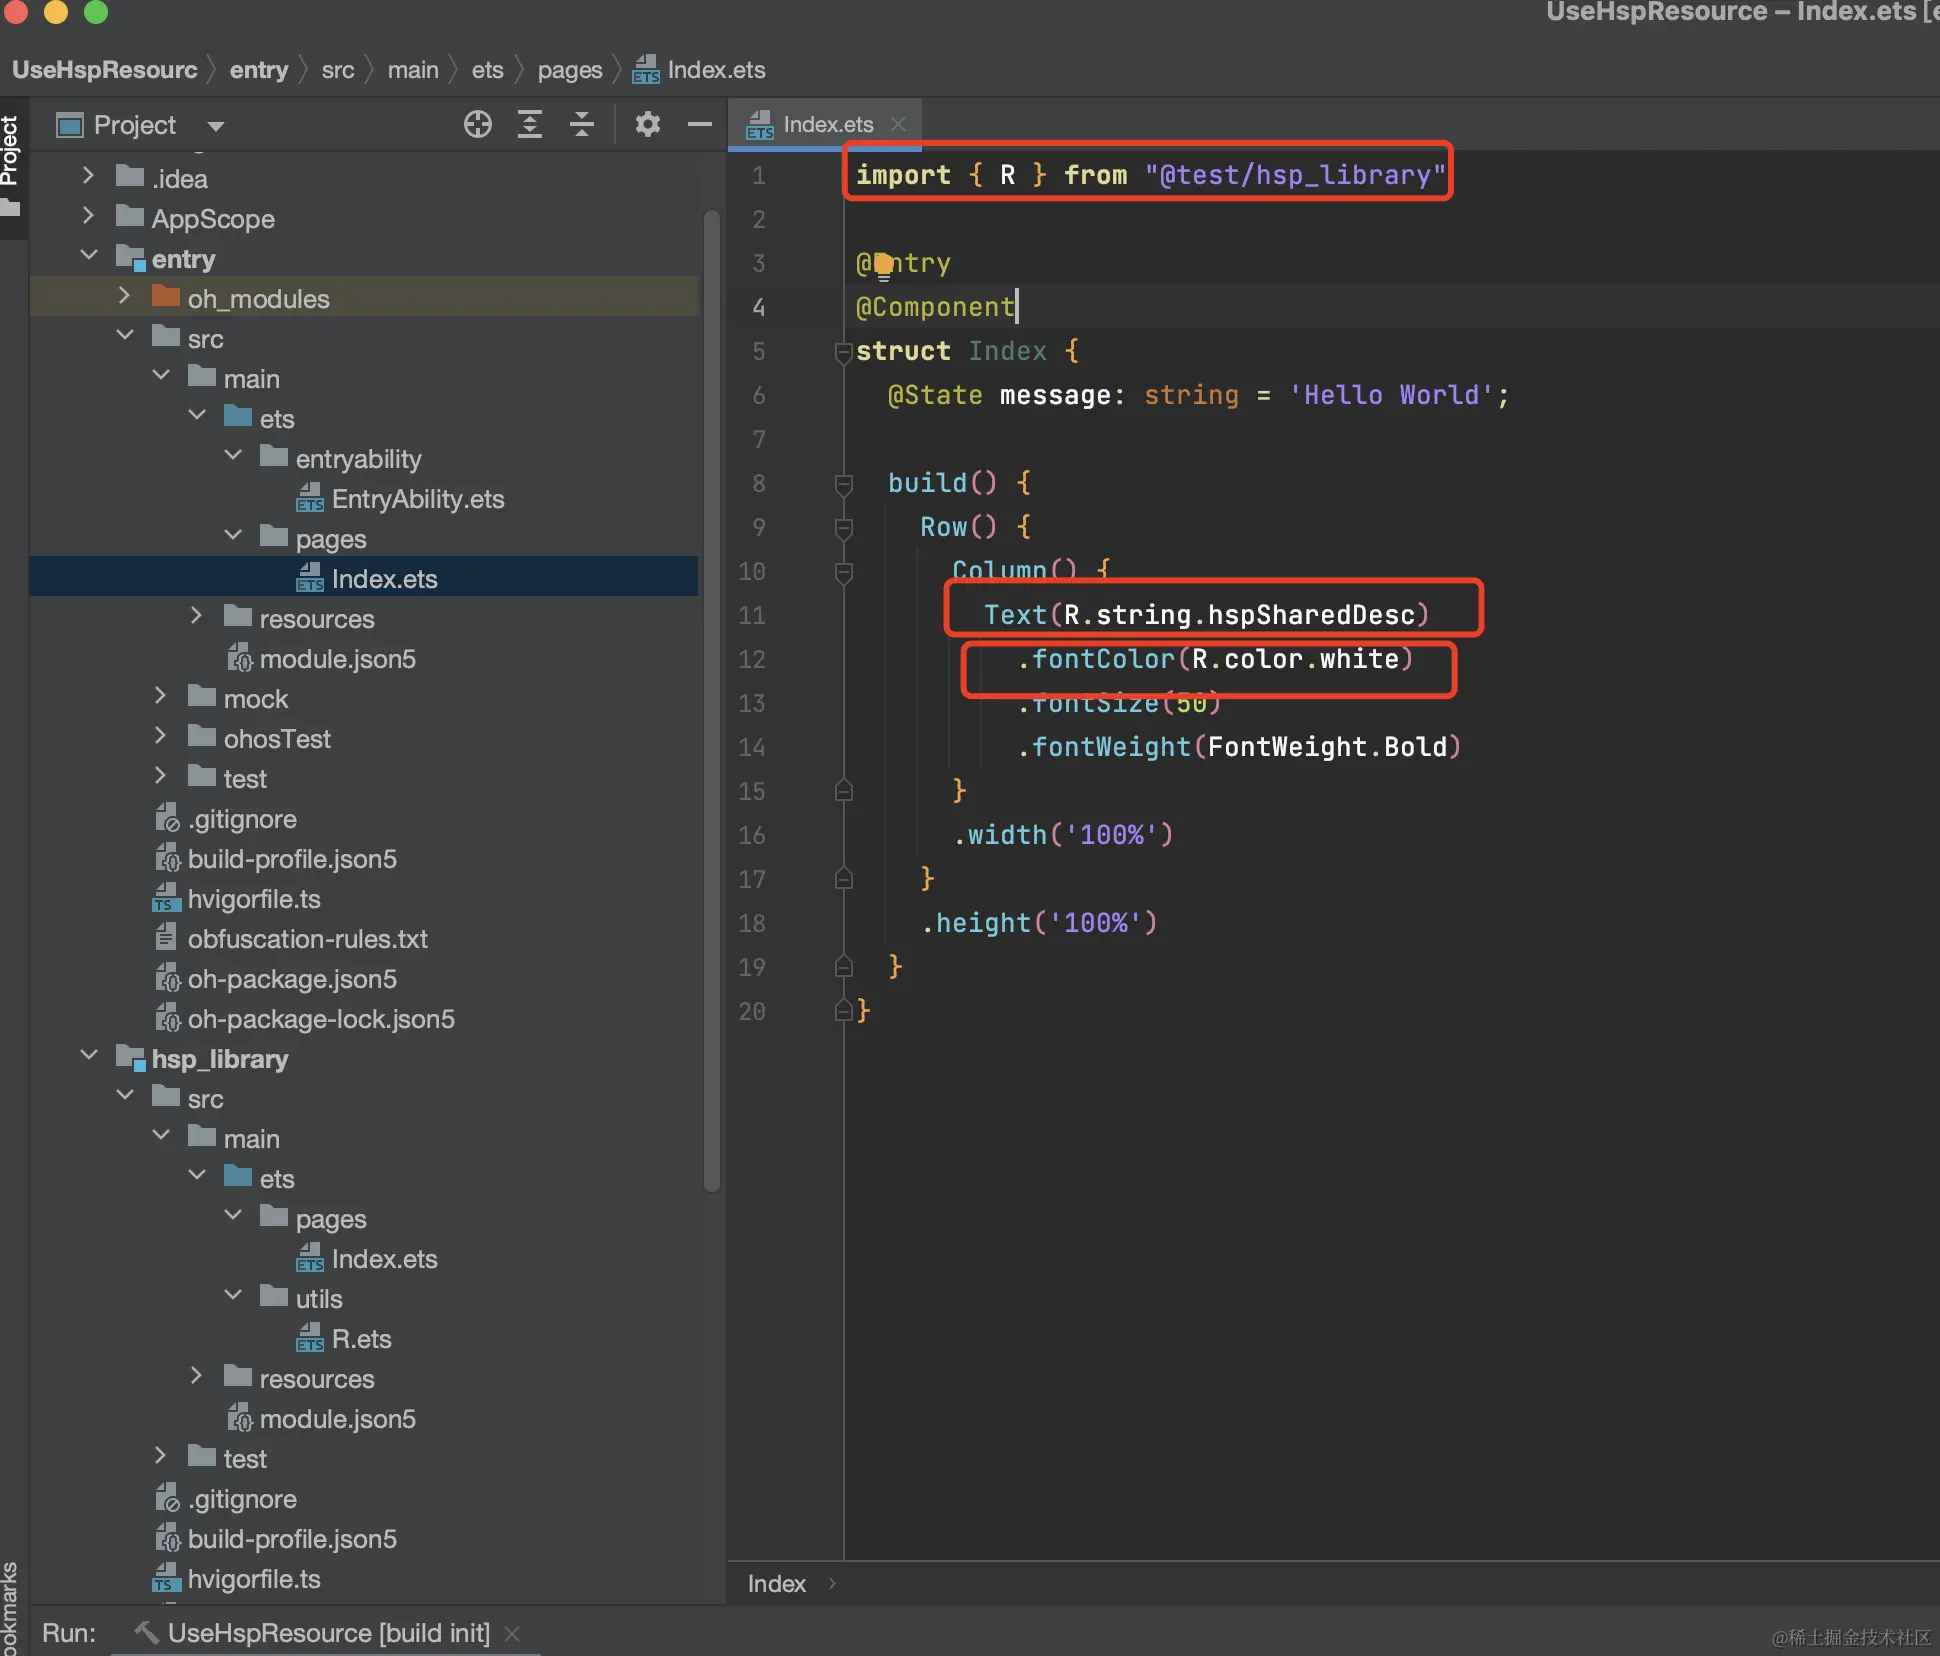Click the macOS green zoom button
Image resolution: width=1940 pixels, height=1656 pixels.
click(x=96, y=11)
